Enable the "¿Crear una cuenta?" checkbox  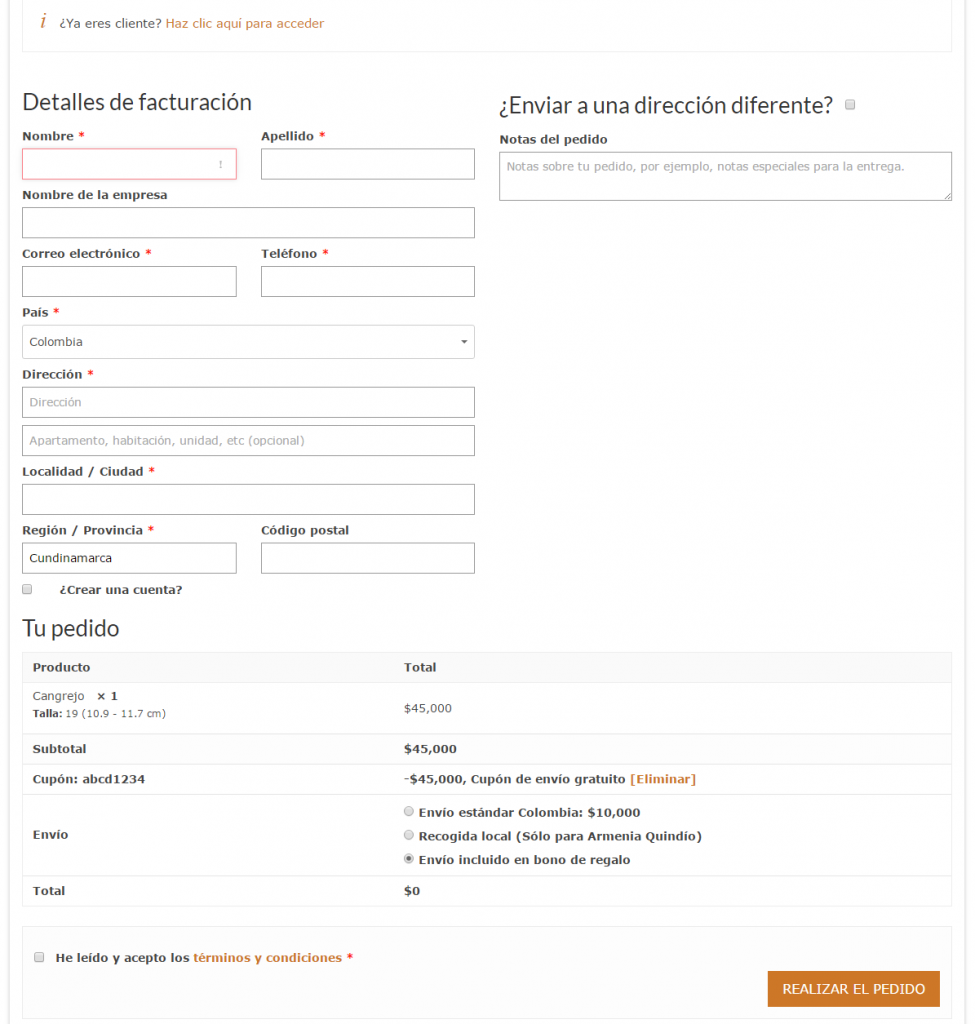click(x=27, y=589)
